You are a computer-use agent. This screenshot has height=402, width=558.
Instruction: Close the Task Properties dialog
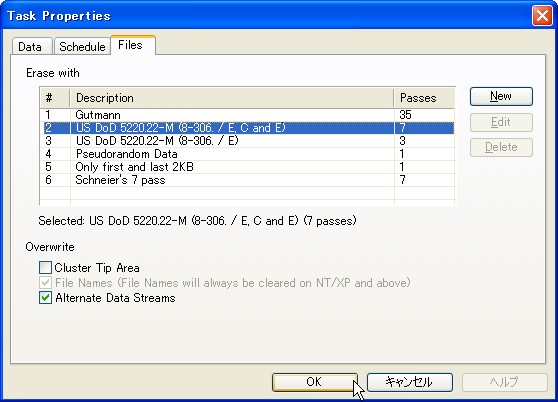[542, 16]
